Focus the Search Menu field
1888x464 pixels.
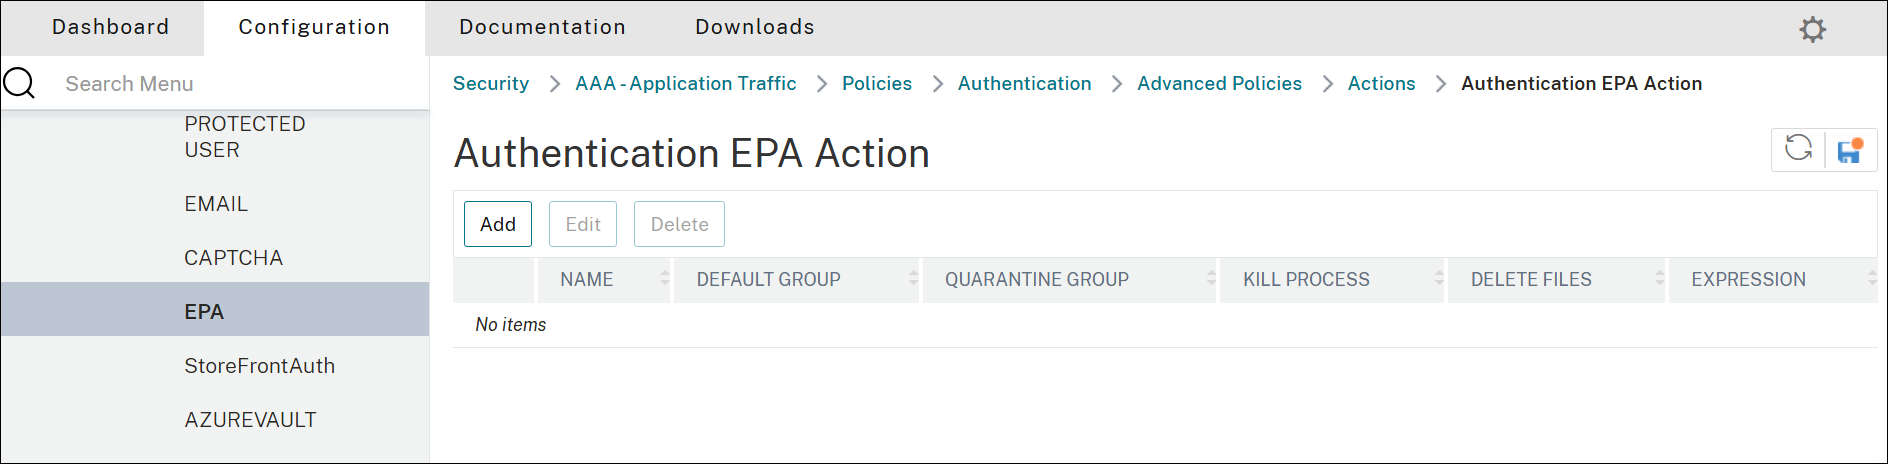coord(240,84)
